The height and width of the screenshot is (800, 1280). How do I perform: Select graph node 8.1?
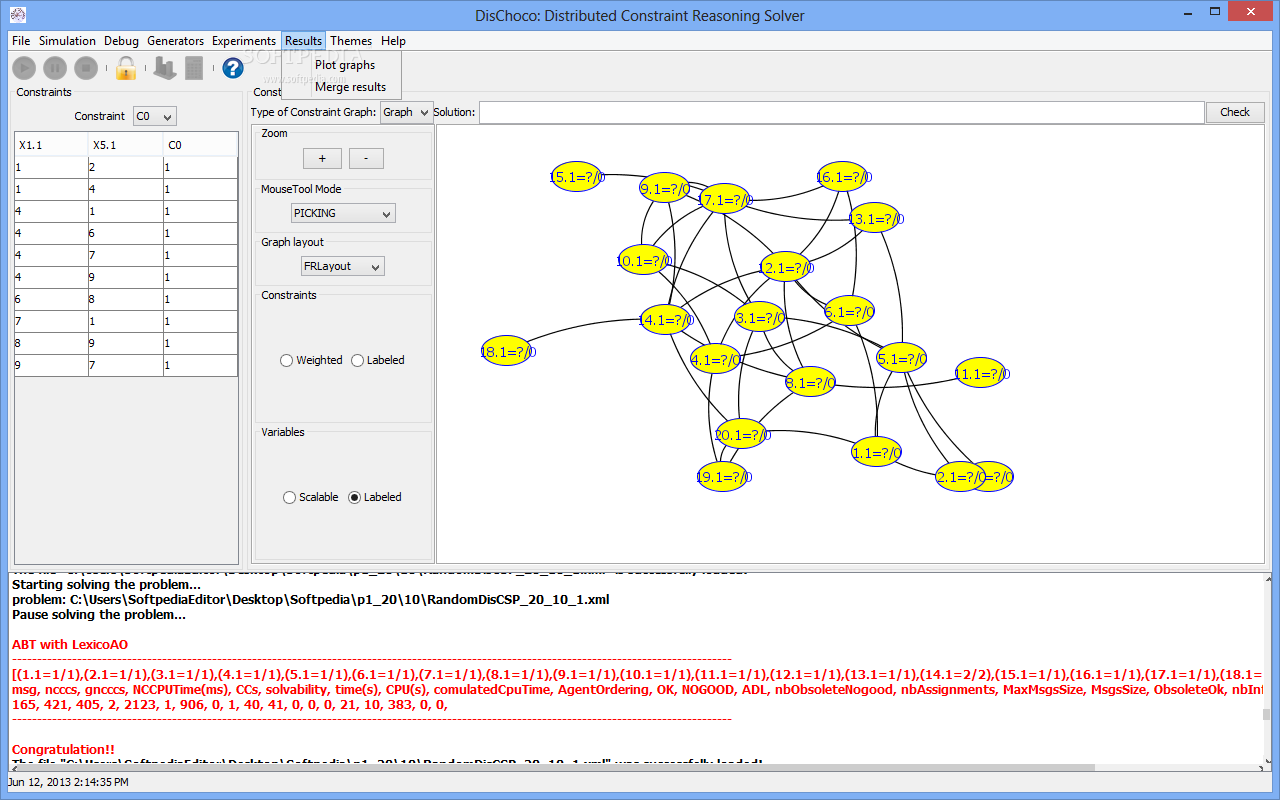(x=810, y=381)
